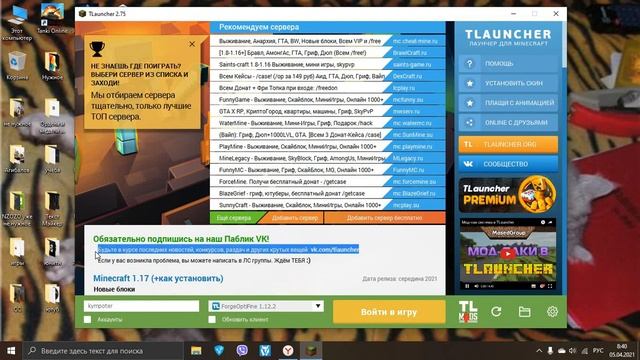Click TL logo on the orange TLauncher.org button
Screen dimensions: 640x360
click(x=468, y=144)
